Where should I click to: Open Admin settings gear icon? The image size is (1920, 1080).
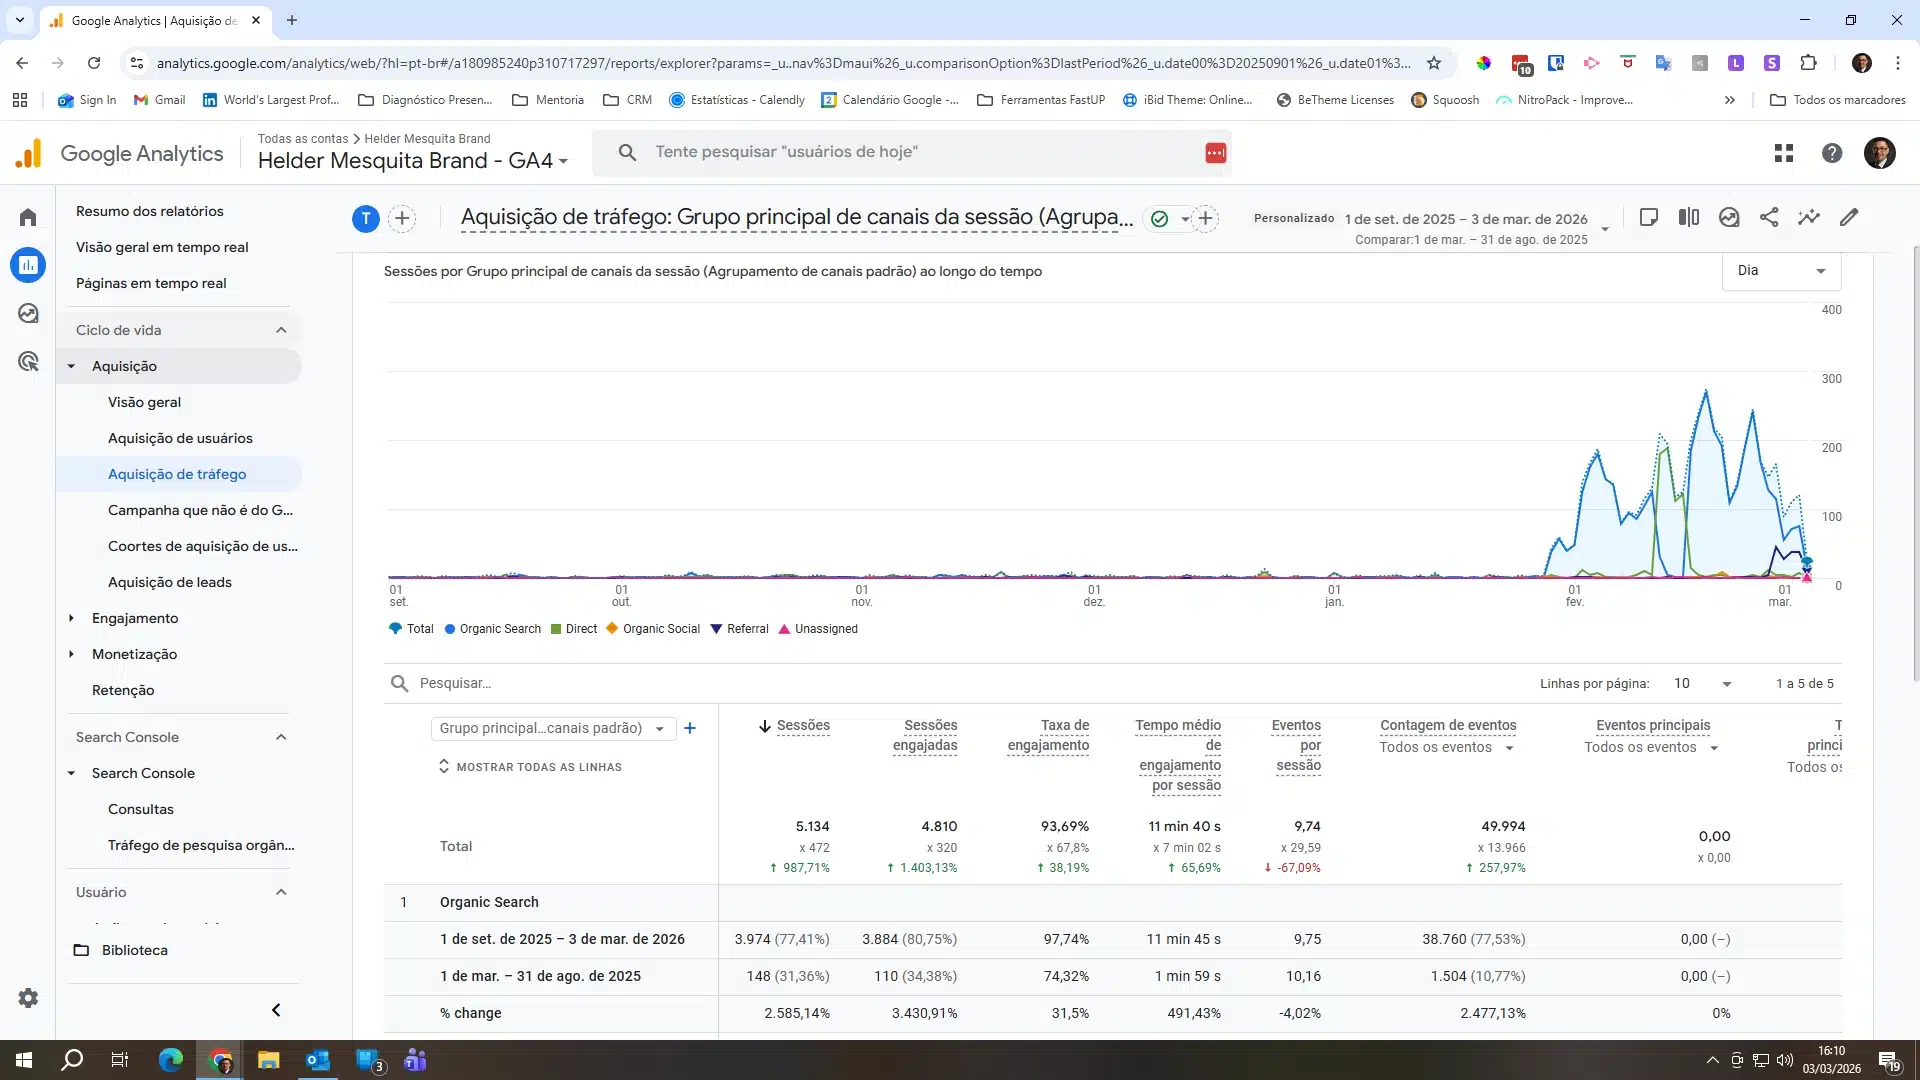coord(28,998)
